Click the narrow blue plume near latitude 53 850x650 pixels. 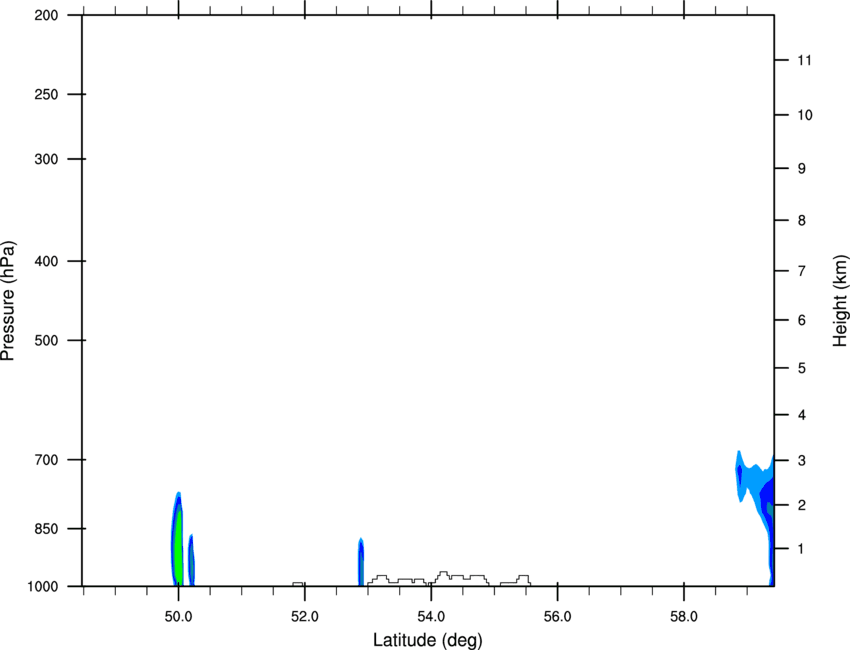point(361,562)
